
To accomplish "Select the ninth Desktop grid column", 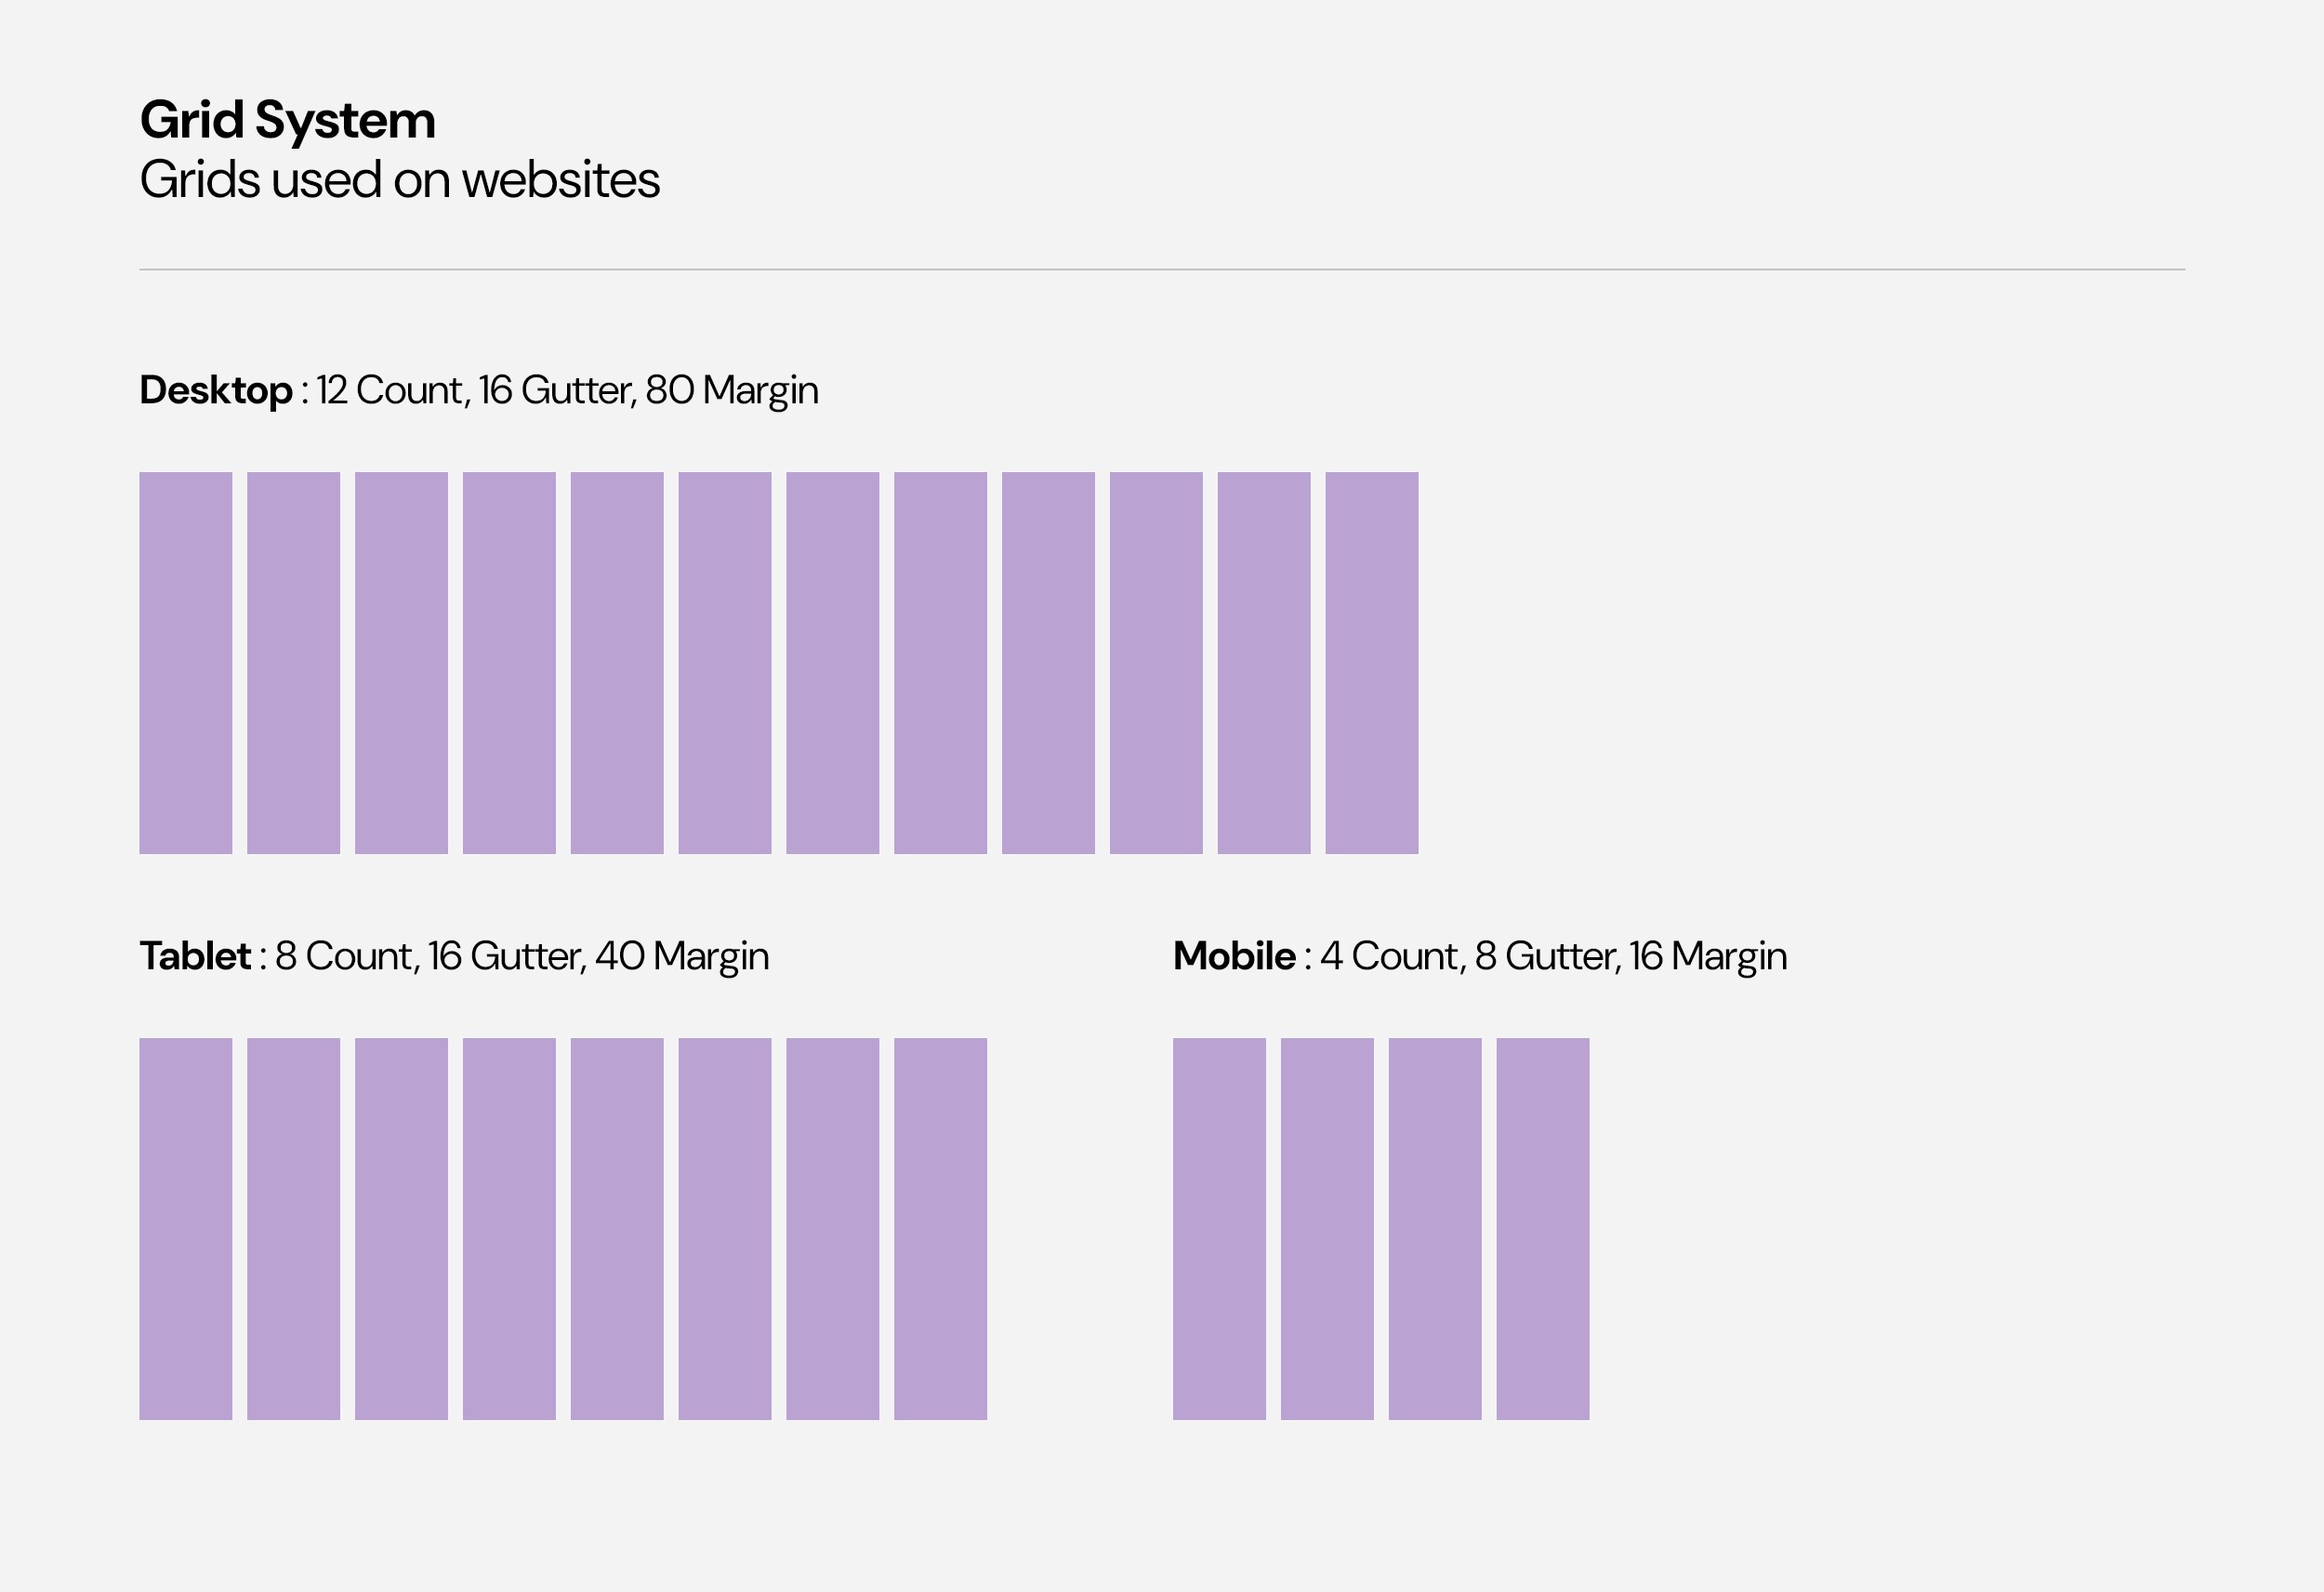I will pyautogui.click(x=1048, y=663).
